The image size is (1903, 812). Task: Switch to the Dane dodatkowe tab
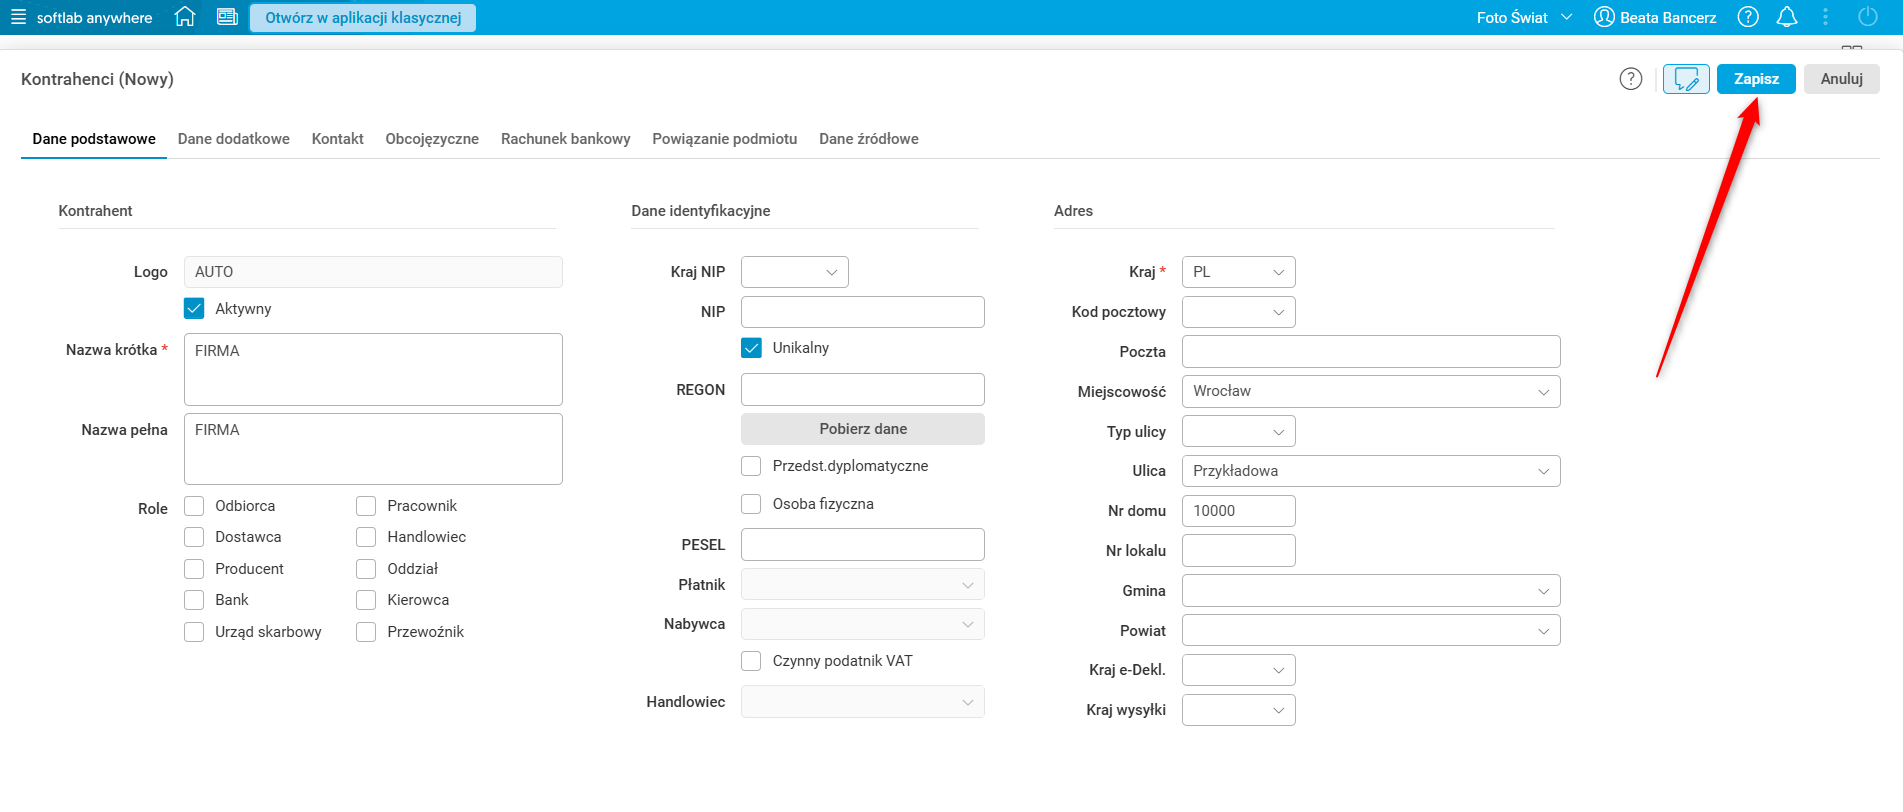coord(234,139)
